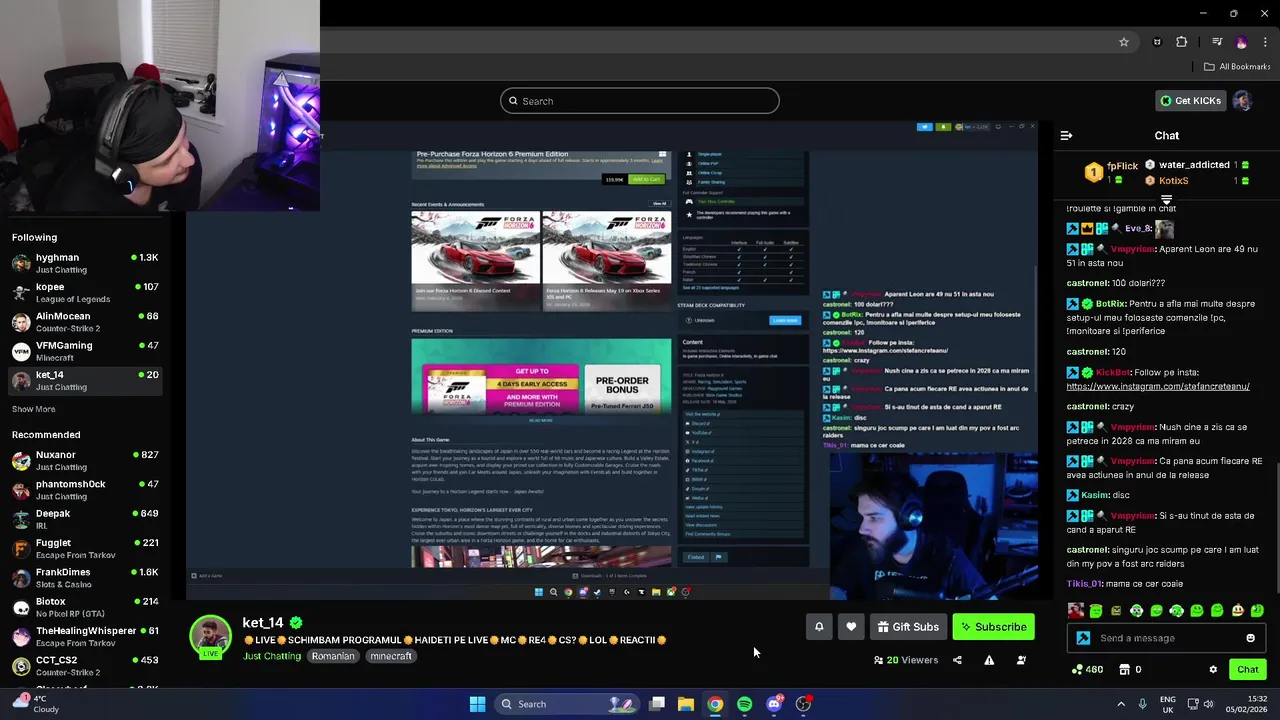Click the report warning triangle icon
Screen dimensions: 1280x720
pos(989,660)
